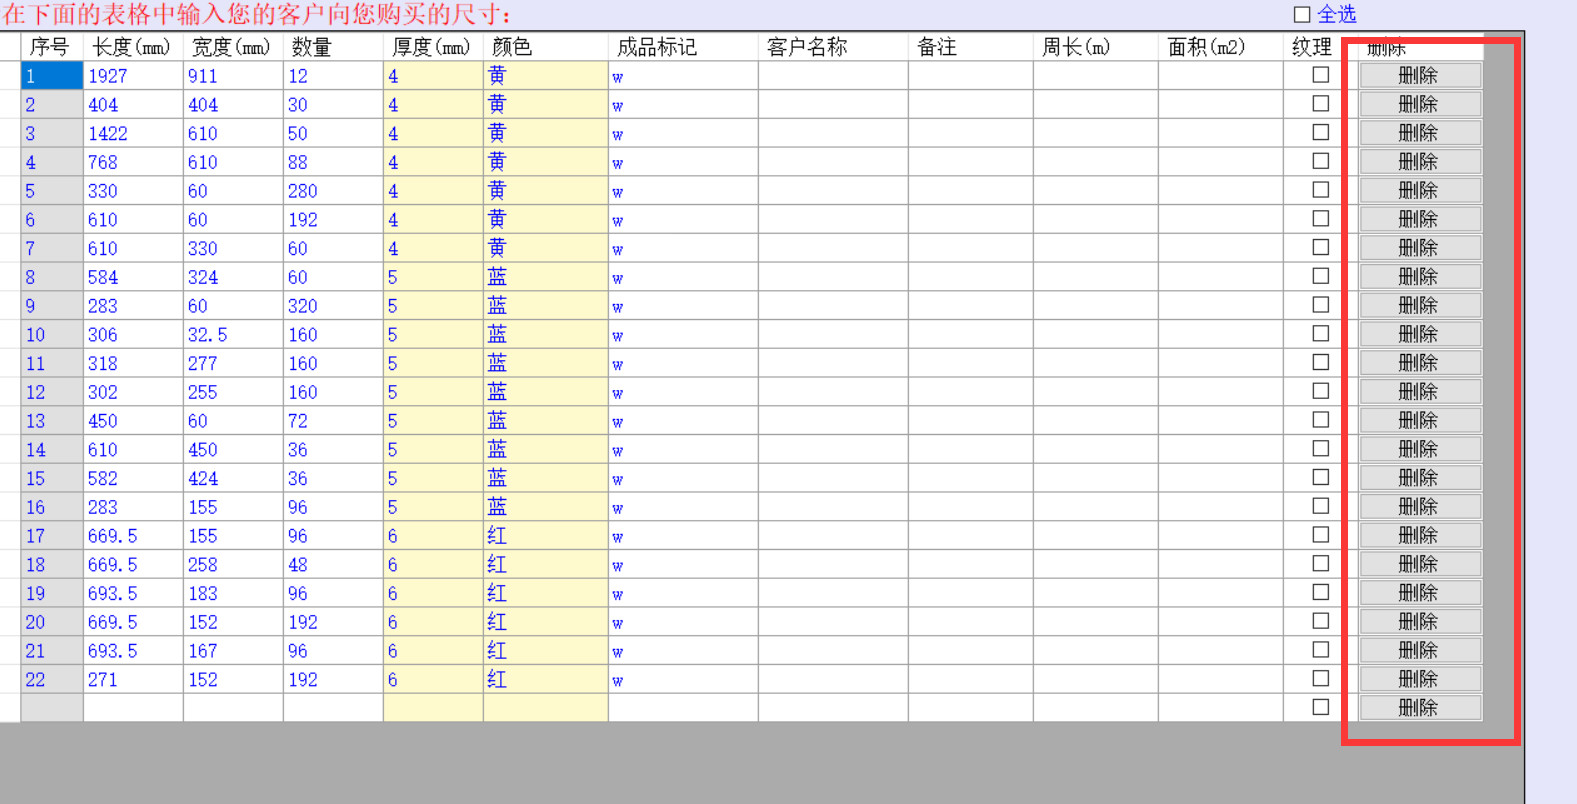Image resolution: width=1577 pixels, height=804 pixels.
Task: Click 成品标记 cell w in row 11
Action: pyautogui.click(x=683, y=363)
